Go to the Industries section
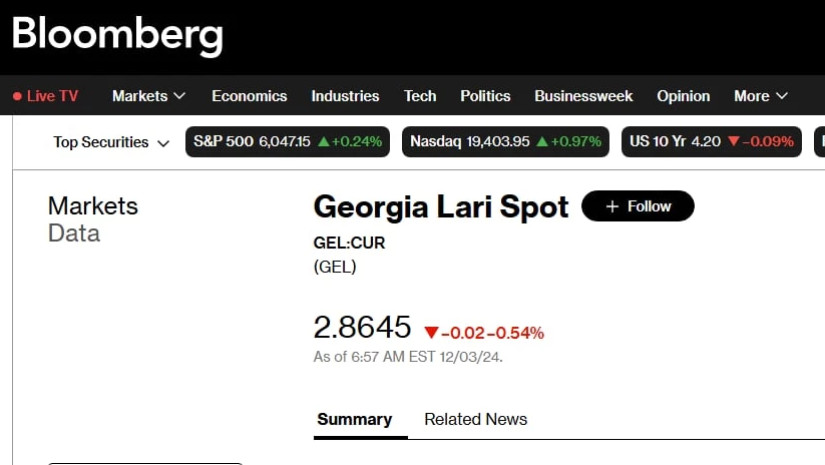 pyautogui.click(x=345, y=96)
